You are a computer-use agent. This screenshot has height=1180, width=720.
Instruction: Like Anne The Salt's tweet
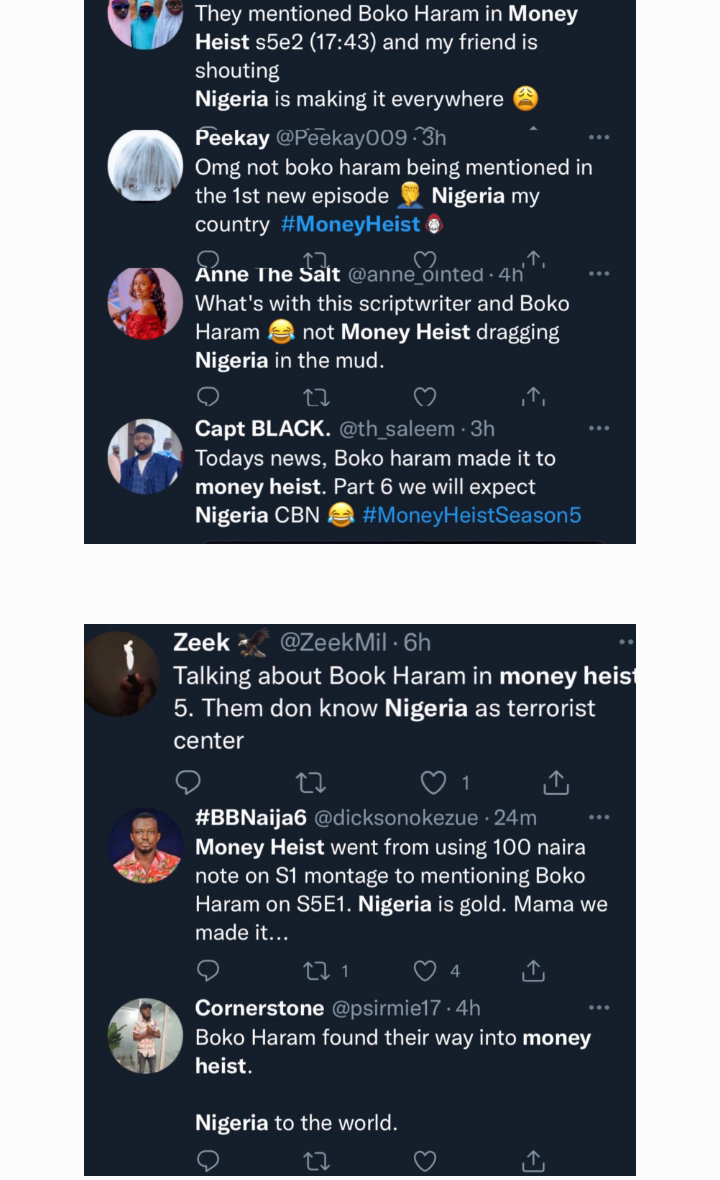pyautogui.click(x=425, y=397)
